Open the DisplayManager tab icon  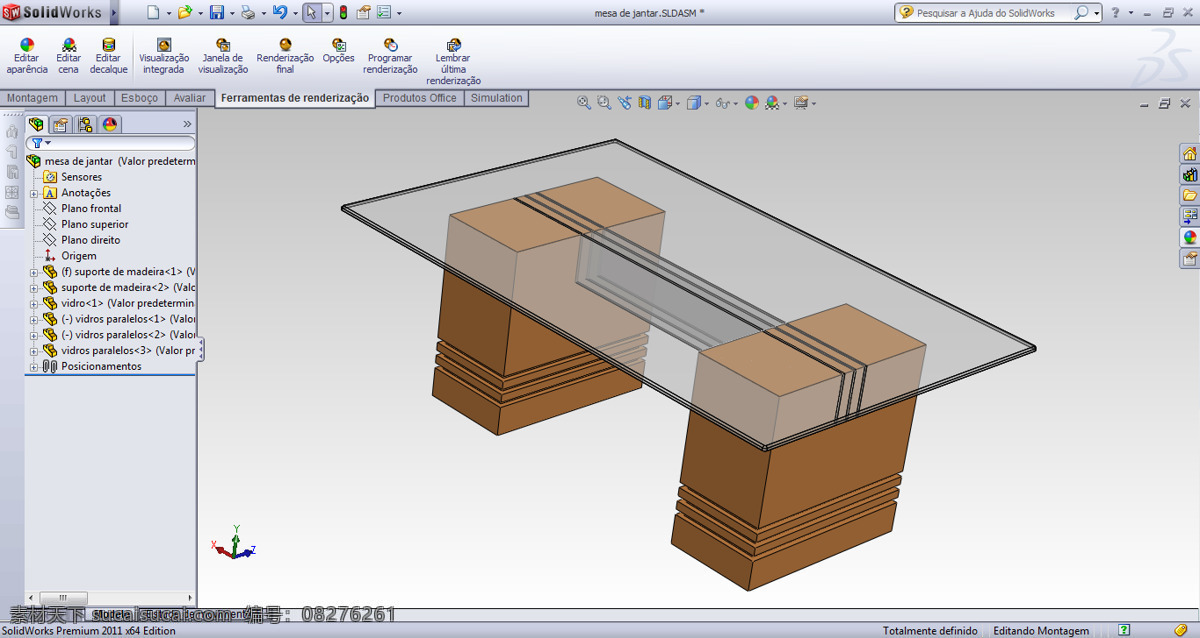(110, 124)
